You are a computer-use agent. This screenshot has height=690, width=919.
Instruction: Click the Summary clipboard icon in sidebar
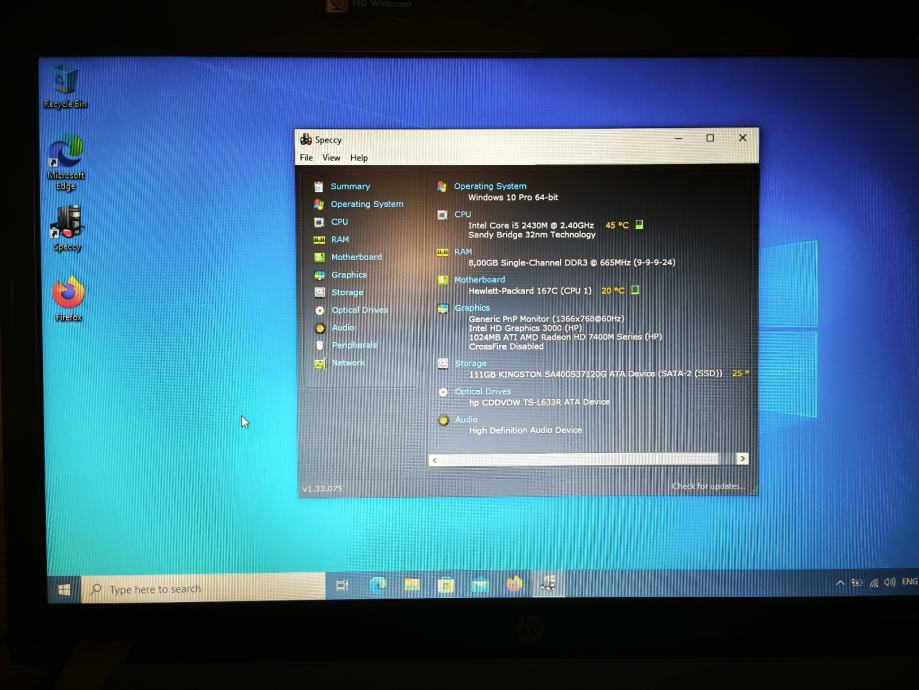click(x=318, y=186)
